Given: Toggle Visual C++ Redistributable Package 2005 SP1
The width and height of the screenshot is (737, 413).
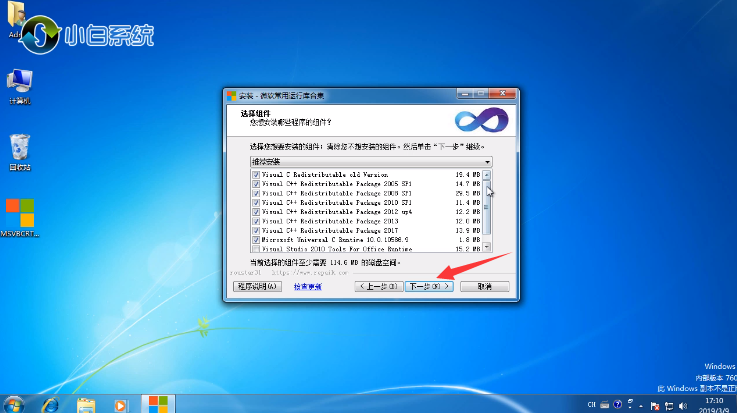Looking at the screenshot, I should (x=256, y=185).
